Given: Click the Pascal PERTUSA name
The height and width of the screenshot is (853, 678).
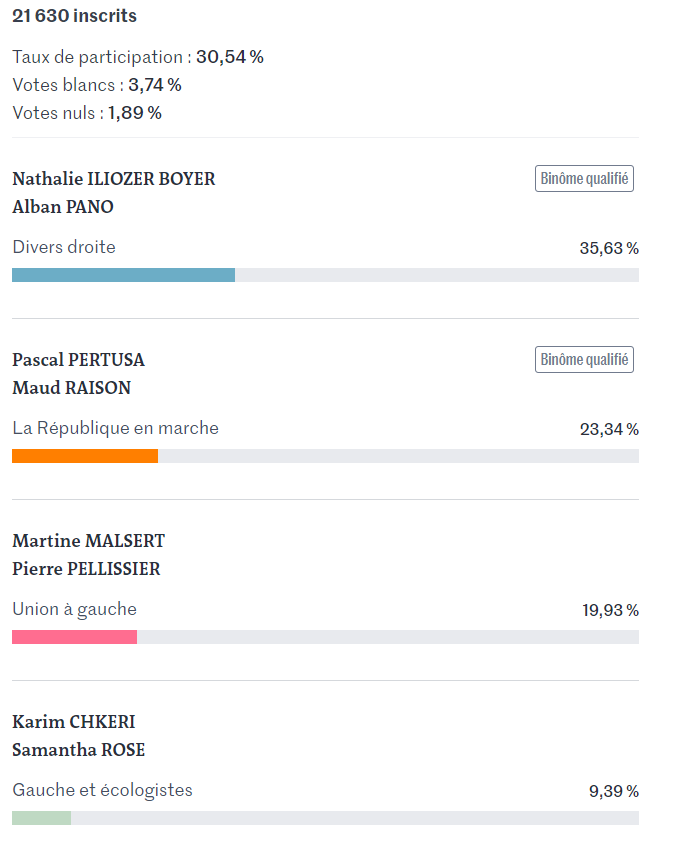Looking at the screenshot, I should point(78,360).
